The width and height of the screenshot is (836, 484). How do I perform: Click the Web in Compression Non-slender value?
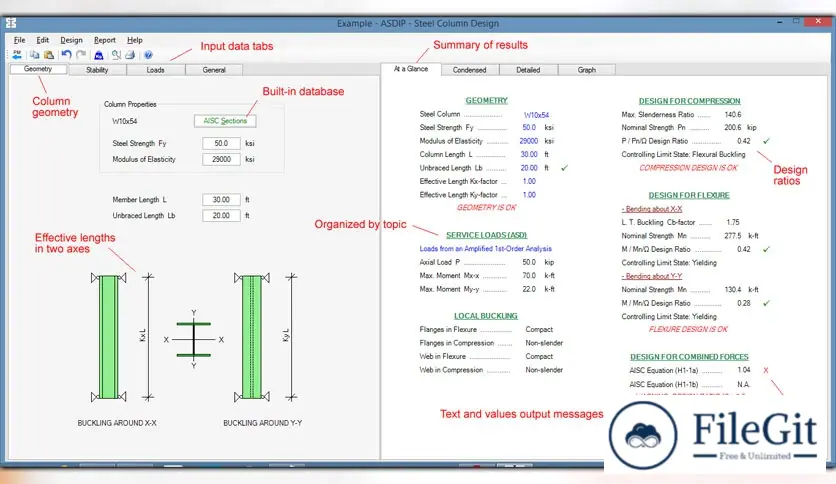click(544, 370)
